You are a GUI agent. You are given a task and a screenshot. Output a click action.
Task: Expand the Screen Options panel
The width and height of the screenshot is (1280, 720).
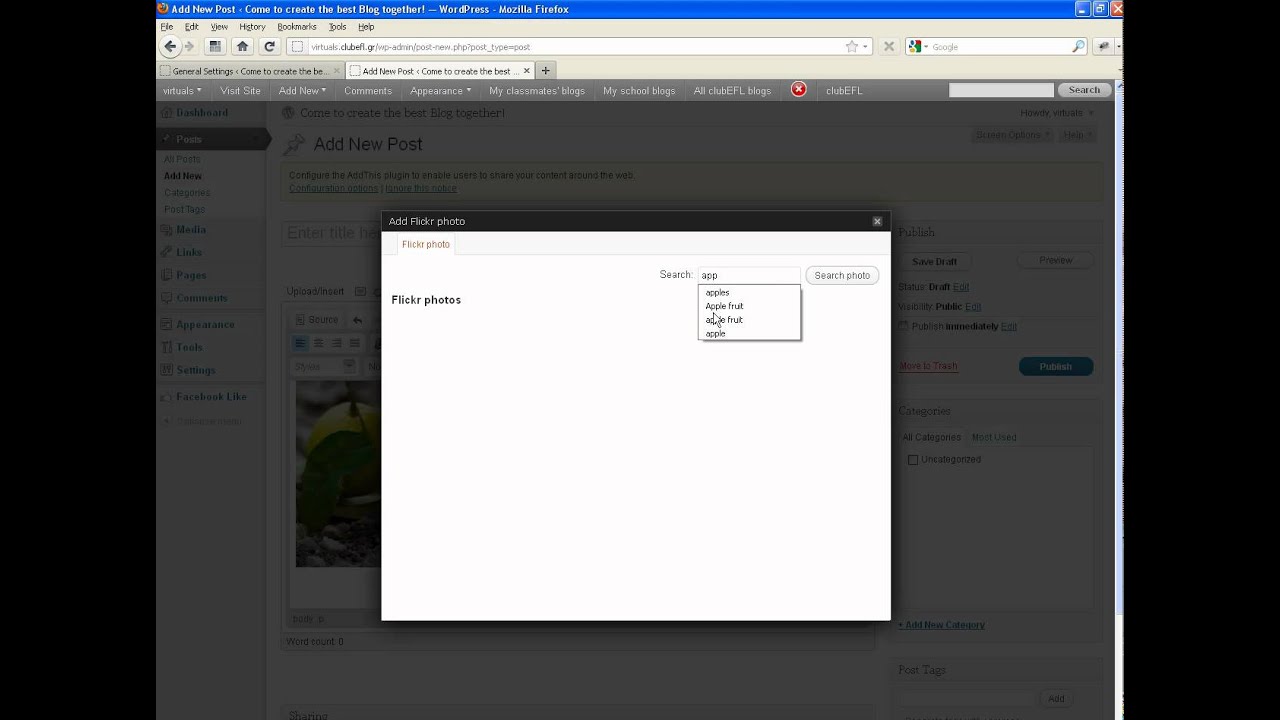1013,135
